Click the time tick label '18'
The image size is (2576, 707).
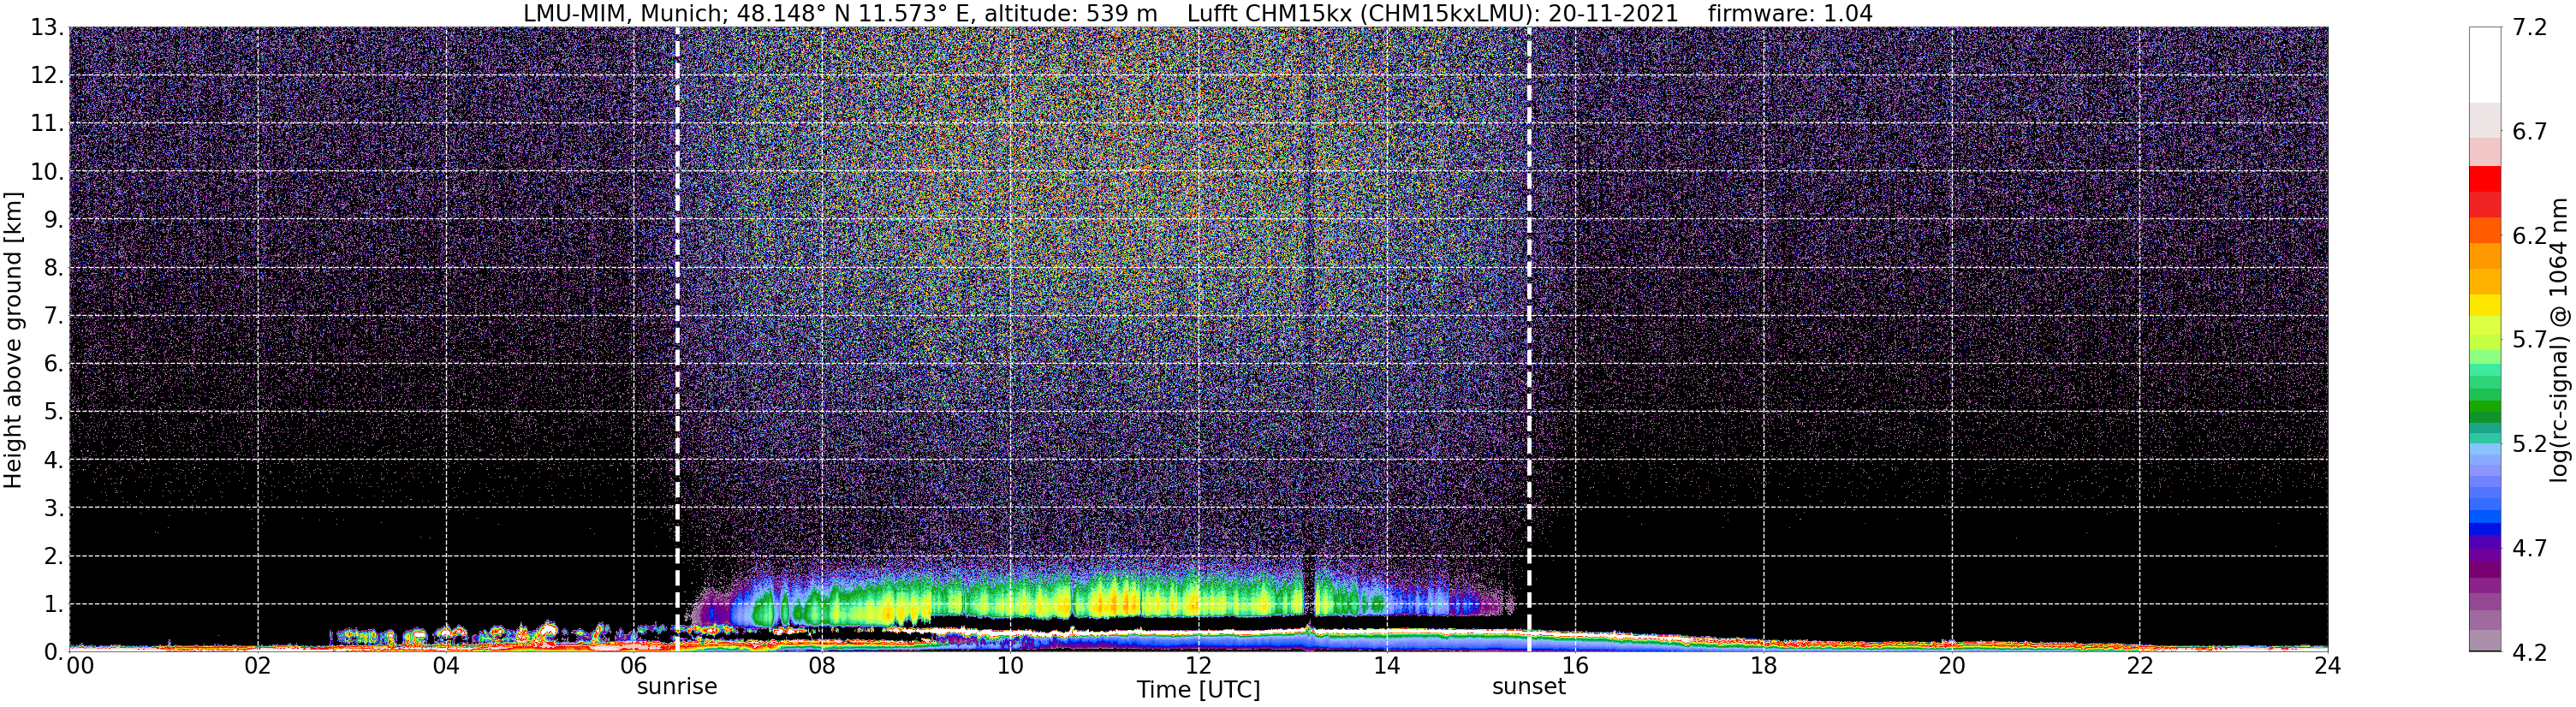[1763, 666]
